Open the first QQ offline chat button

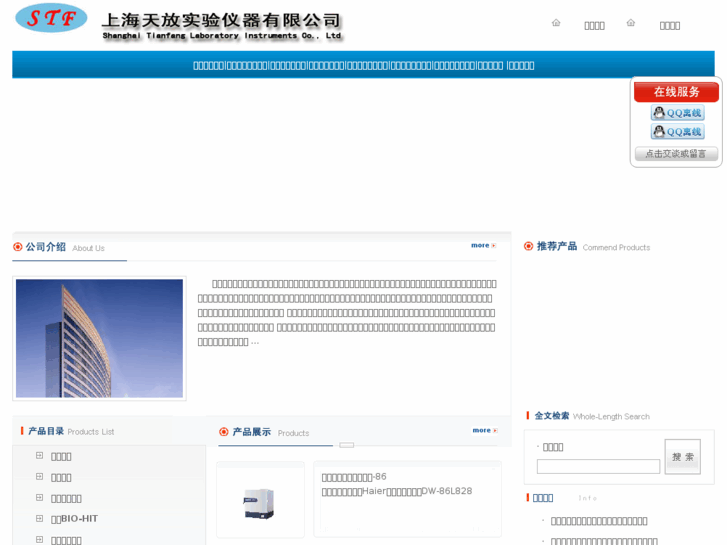(x=678, y=113)
